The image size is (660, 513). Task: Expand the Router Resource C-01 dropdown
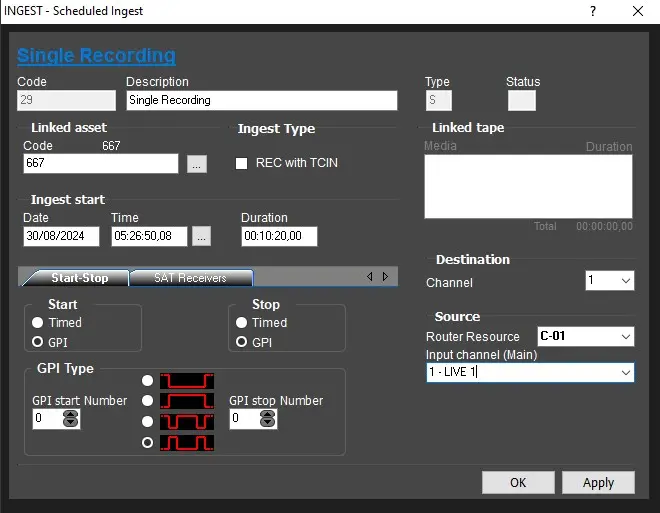click(586, 336)
